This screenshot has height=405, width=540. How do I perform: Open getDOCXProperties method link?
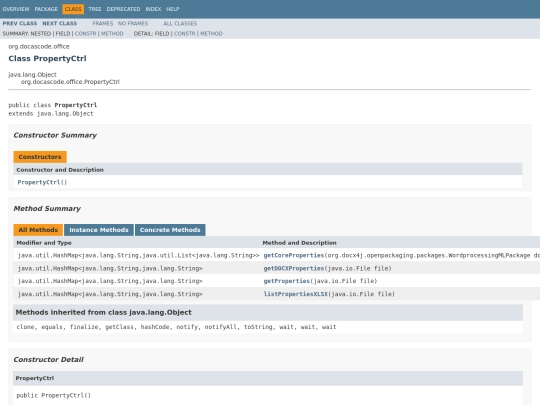pyautogui.click(x=294, y=268)
